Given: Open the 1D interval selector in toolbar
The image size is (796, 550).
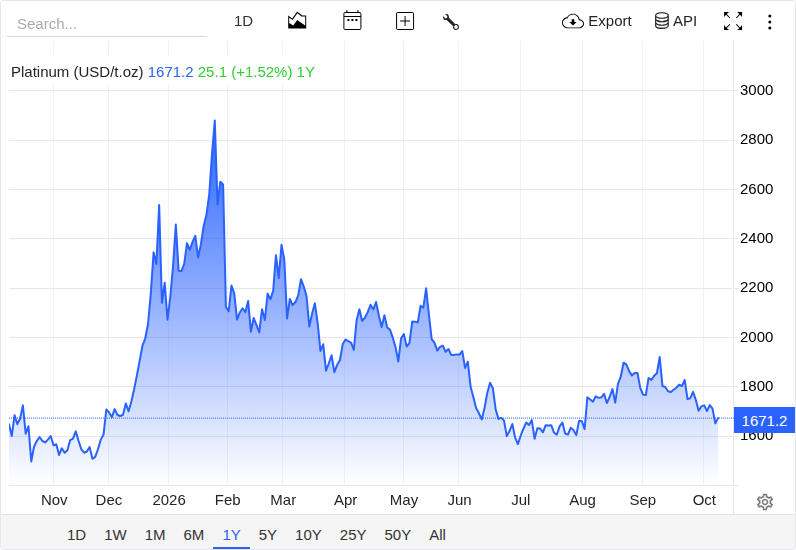Looking at the screenshot, I should click(x=243, y=21).
